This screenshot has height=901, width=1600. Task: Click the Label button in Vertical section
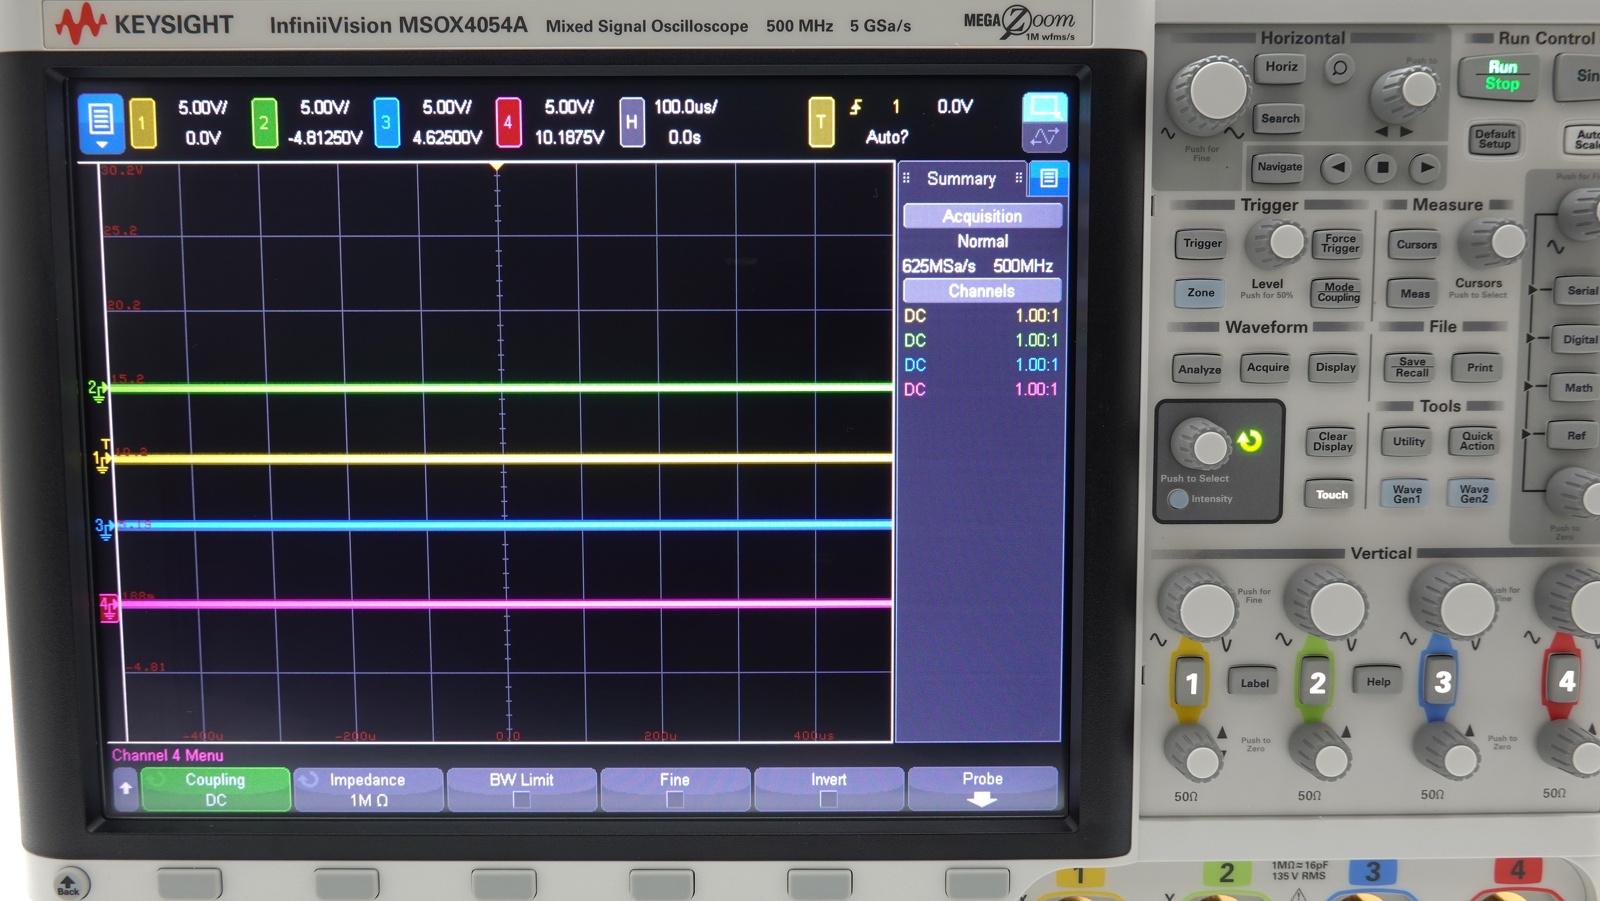(x=1254, y=683)
